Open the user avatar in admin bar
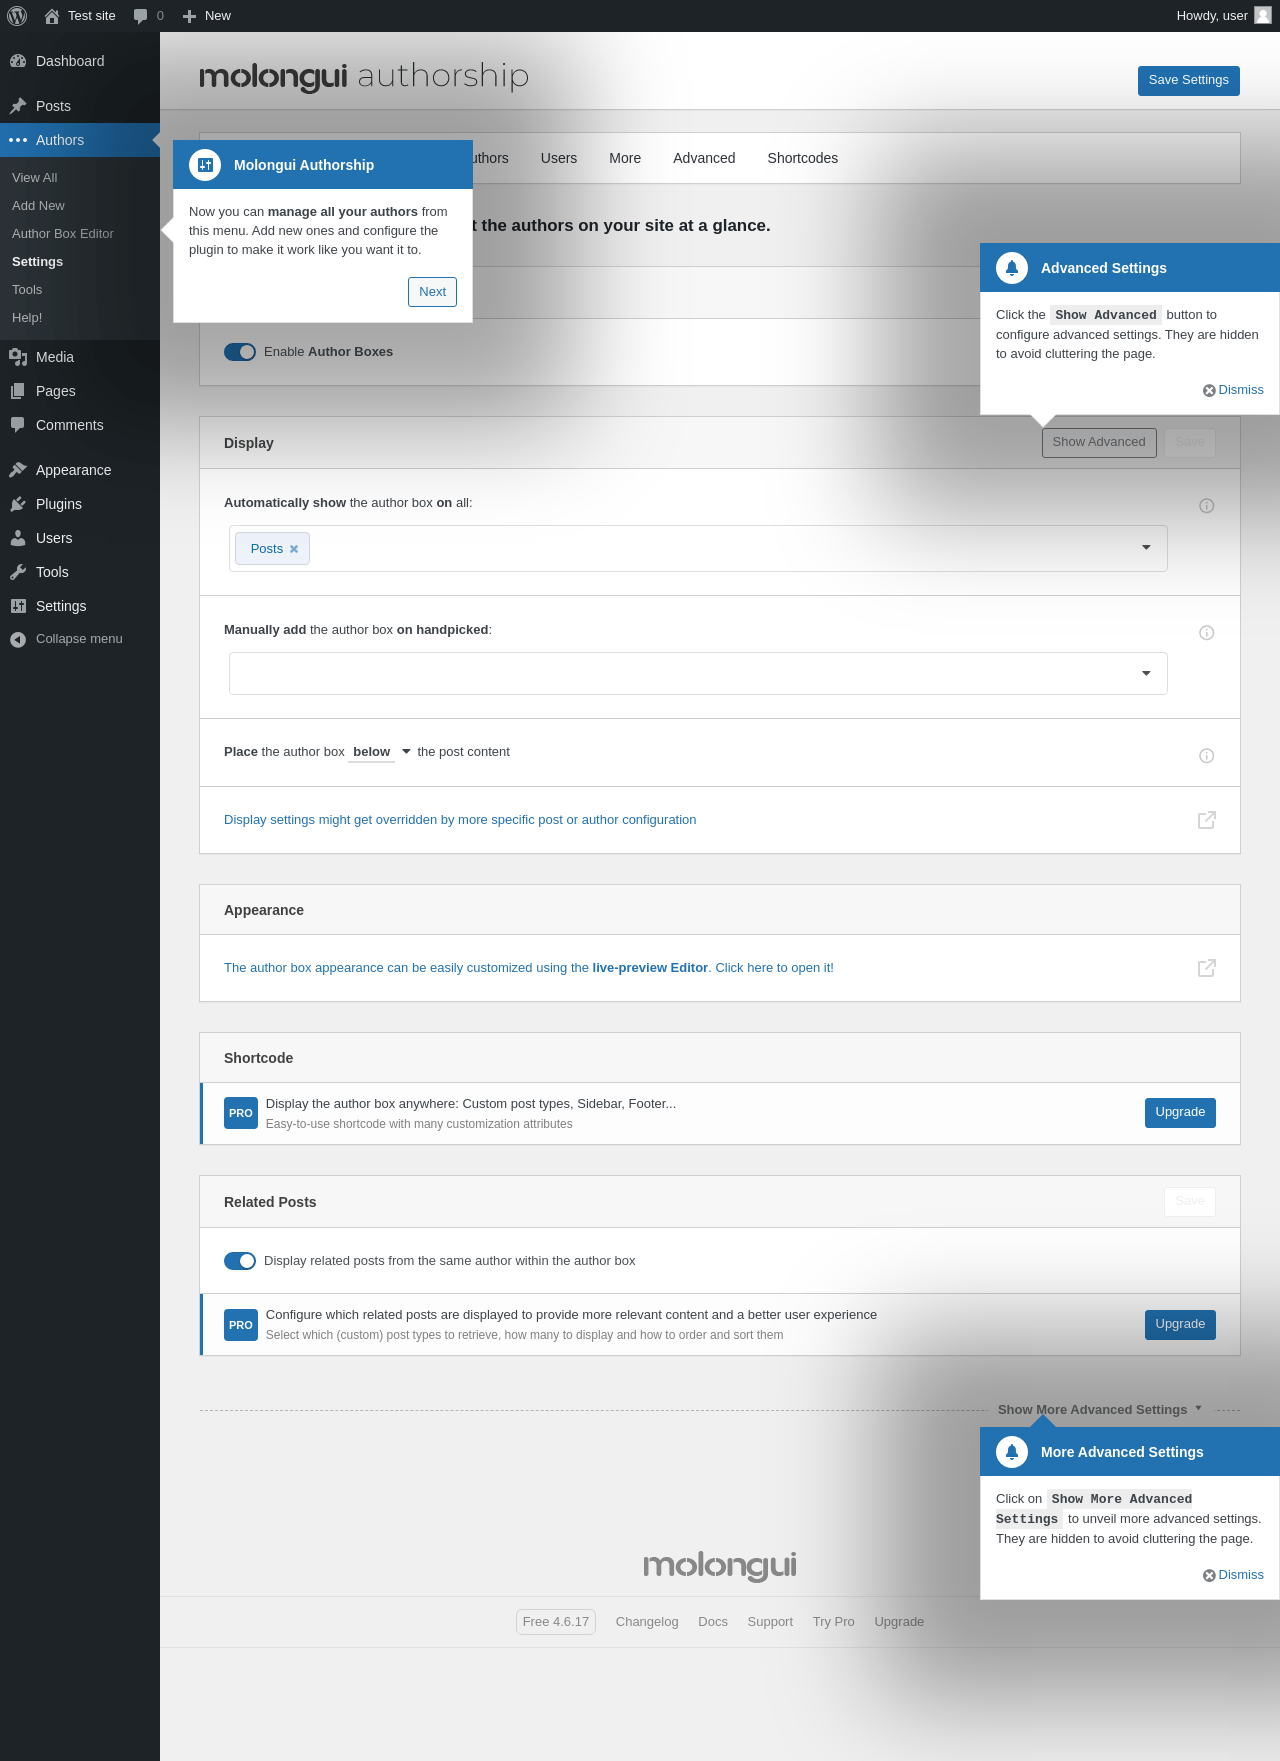1280x1761 pixels. point(1263,15)
